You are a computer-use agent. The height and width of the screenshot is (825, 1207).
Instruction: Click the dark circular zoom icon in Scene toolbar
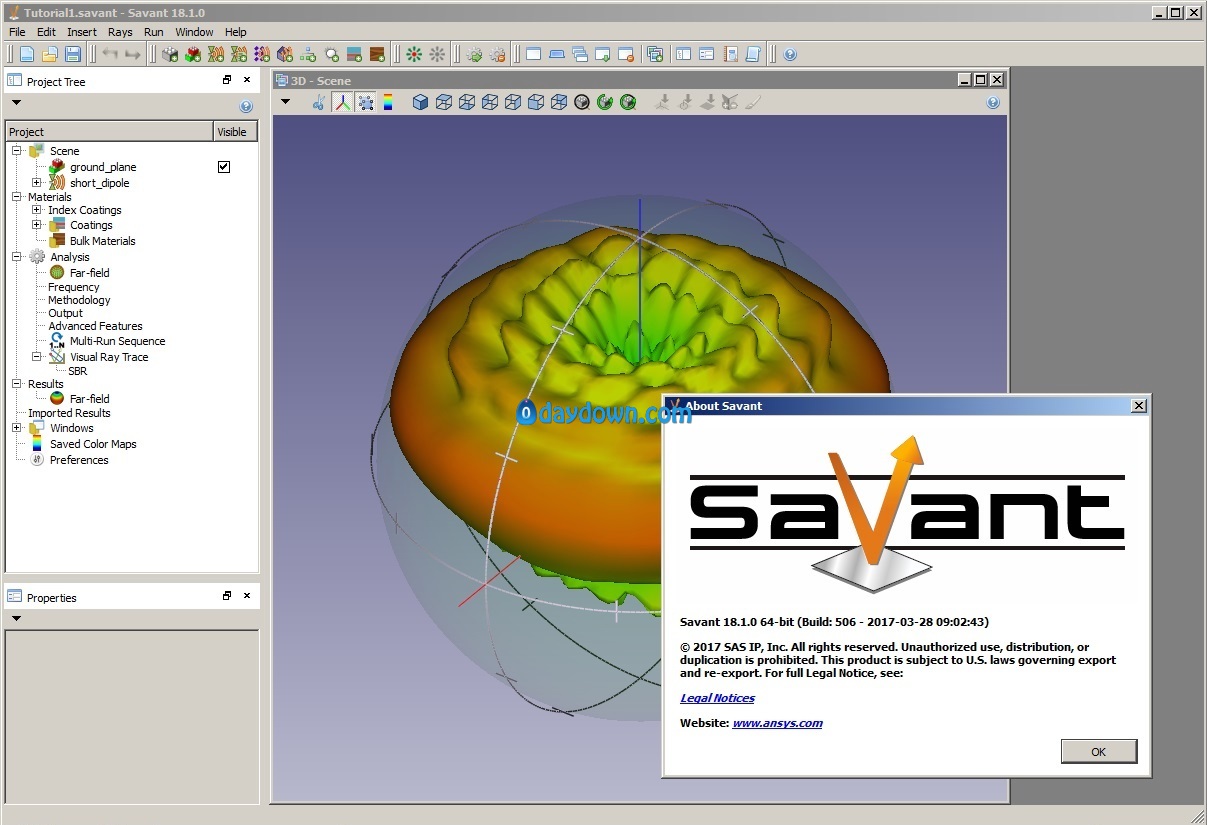[582, 102]
